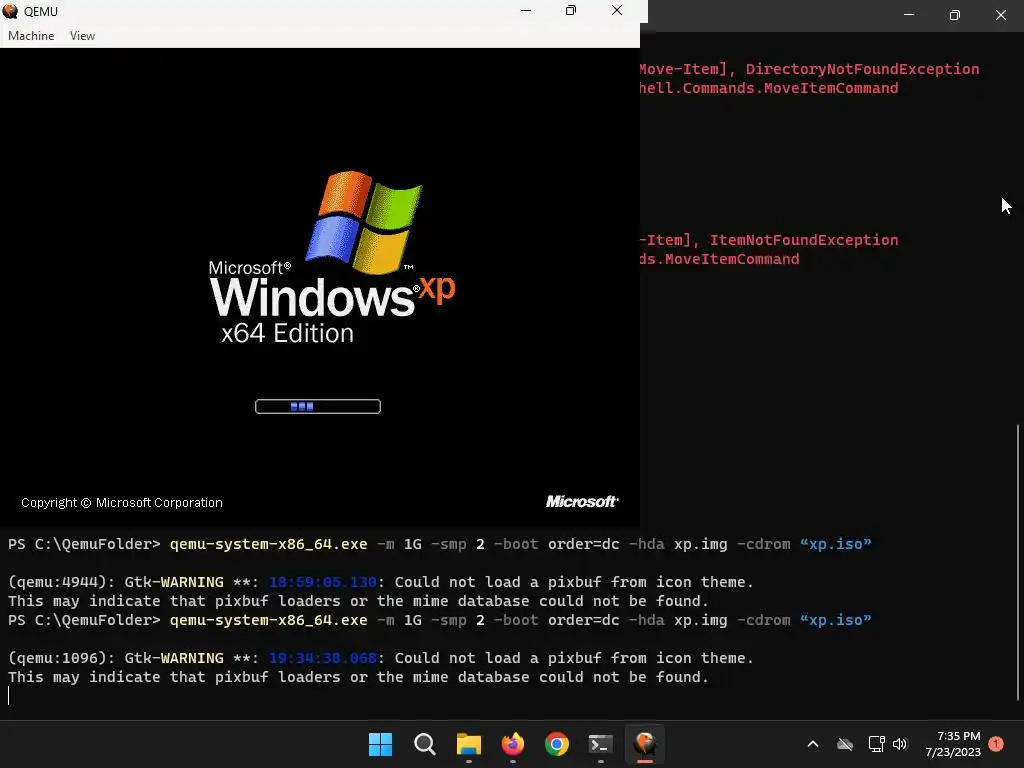Click the "hell.Commands.MoveItemCommand" error text
This screenshot has height=768, width=1024.
pos(769,88)
